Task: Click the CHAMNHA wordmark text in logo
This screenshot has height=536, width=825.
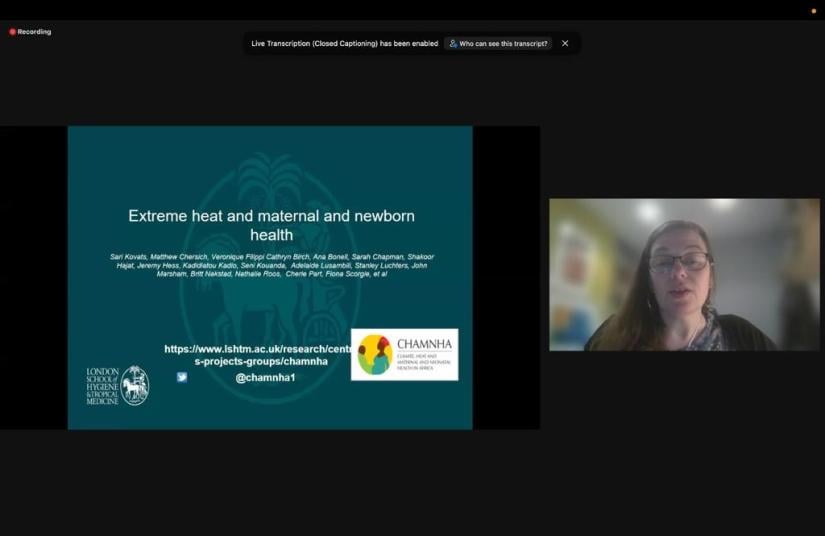Action: 424,345
